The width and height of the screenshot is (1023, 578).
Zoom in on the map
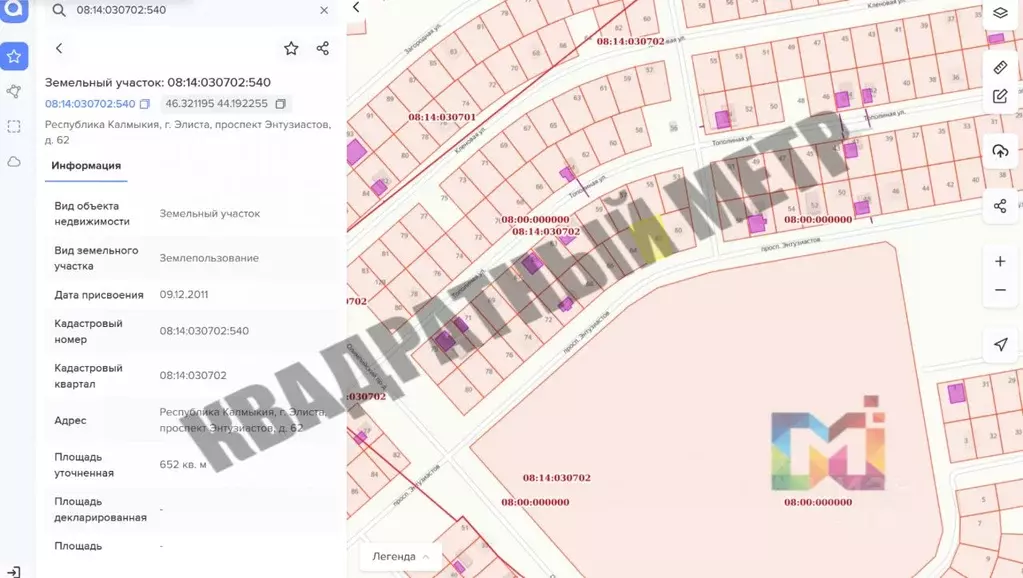coord(1000,262)
